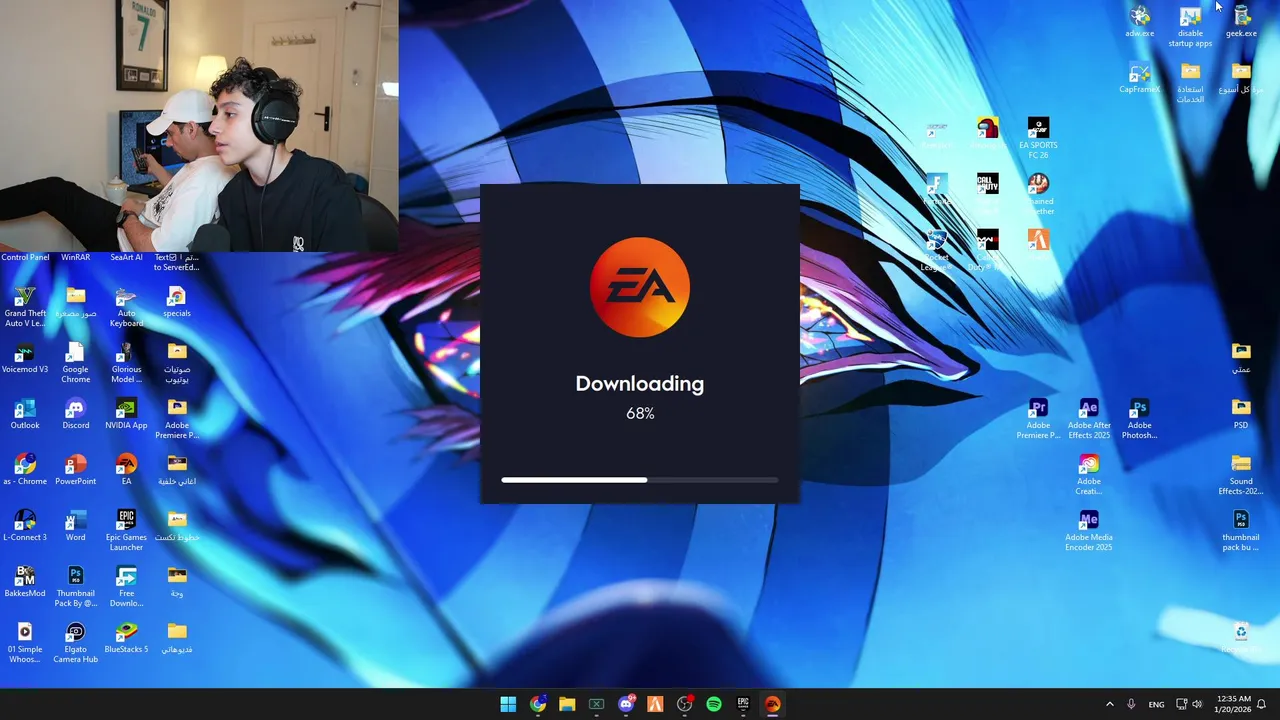Open microphone tray icon
This screenshot has height=720, width=1280.
pyautogui.click(x=1131, y=704)
